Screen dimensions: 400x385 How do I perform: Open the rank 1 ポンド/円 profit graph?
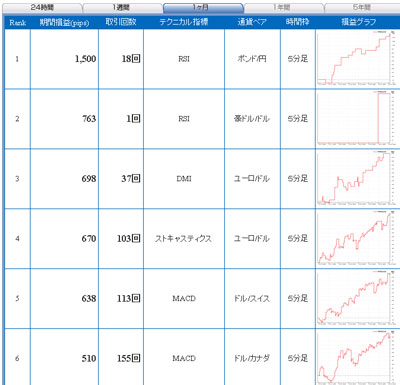click(x=357, y=59)
